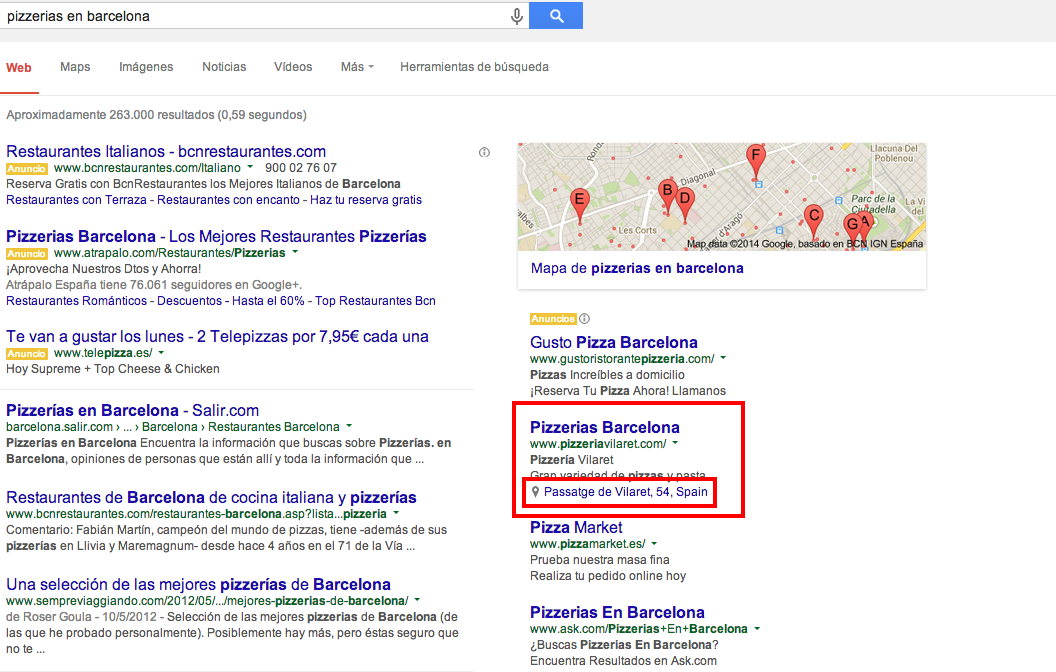
Task: Open Herramientas de búsqueda
Action: pos(474,67)
